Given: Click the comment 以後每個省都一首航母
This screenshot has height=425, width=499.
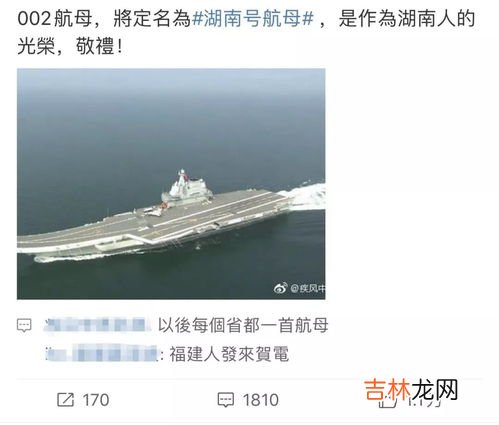Looking at the screenshot, I should (x=243, y=325).
